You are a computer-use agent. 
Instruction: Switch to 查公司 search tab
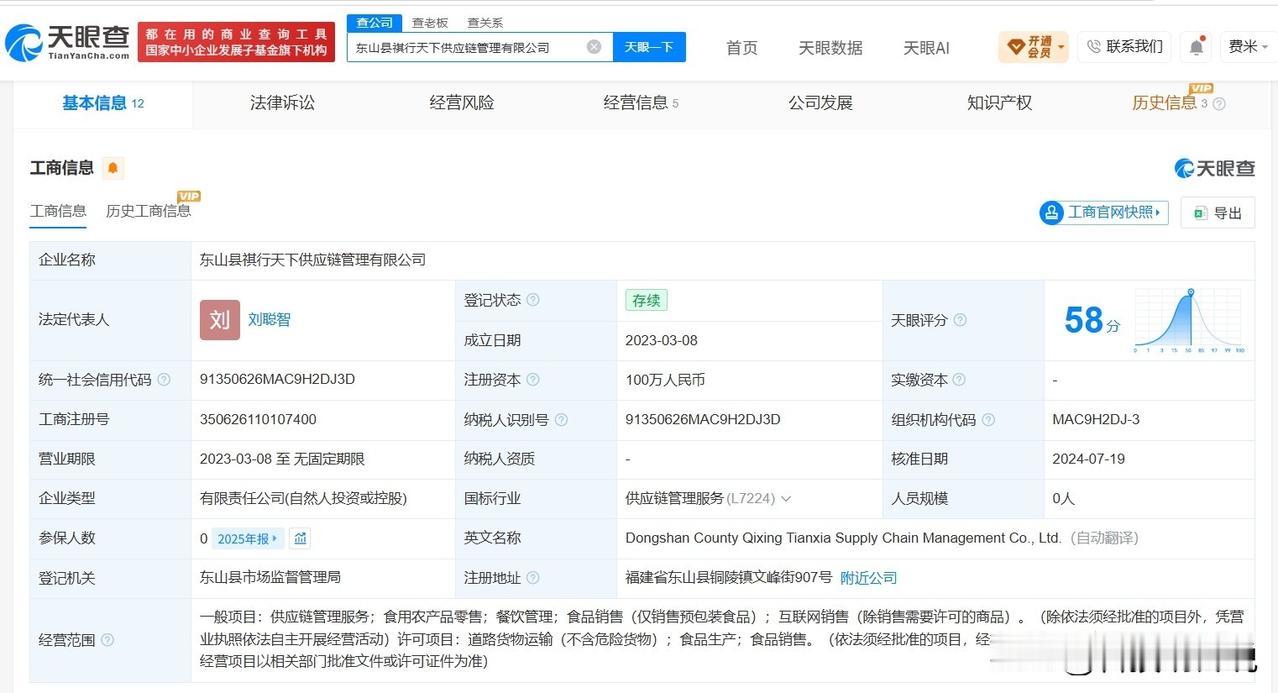click(375, 22)
